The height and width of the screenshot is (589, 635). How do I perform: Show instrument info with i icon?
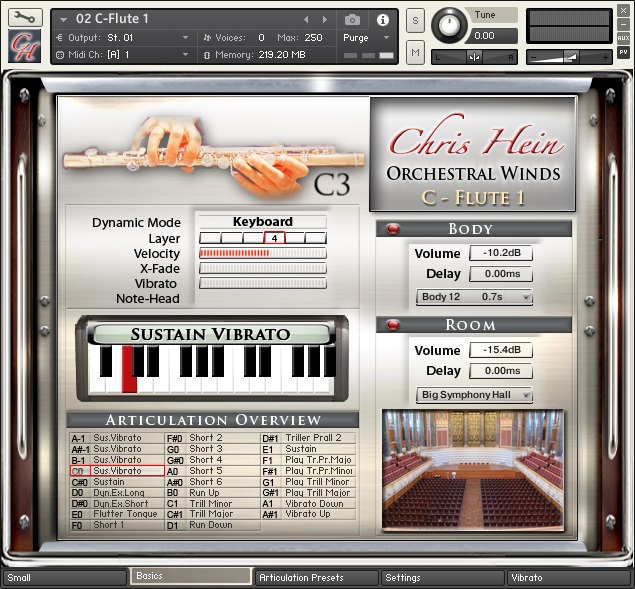(x=382, y=19)
